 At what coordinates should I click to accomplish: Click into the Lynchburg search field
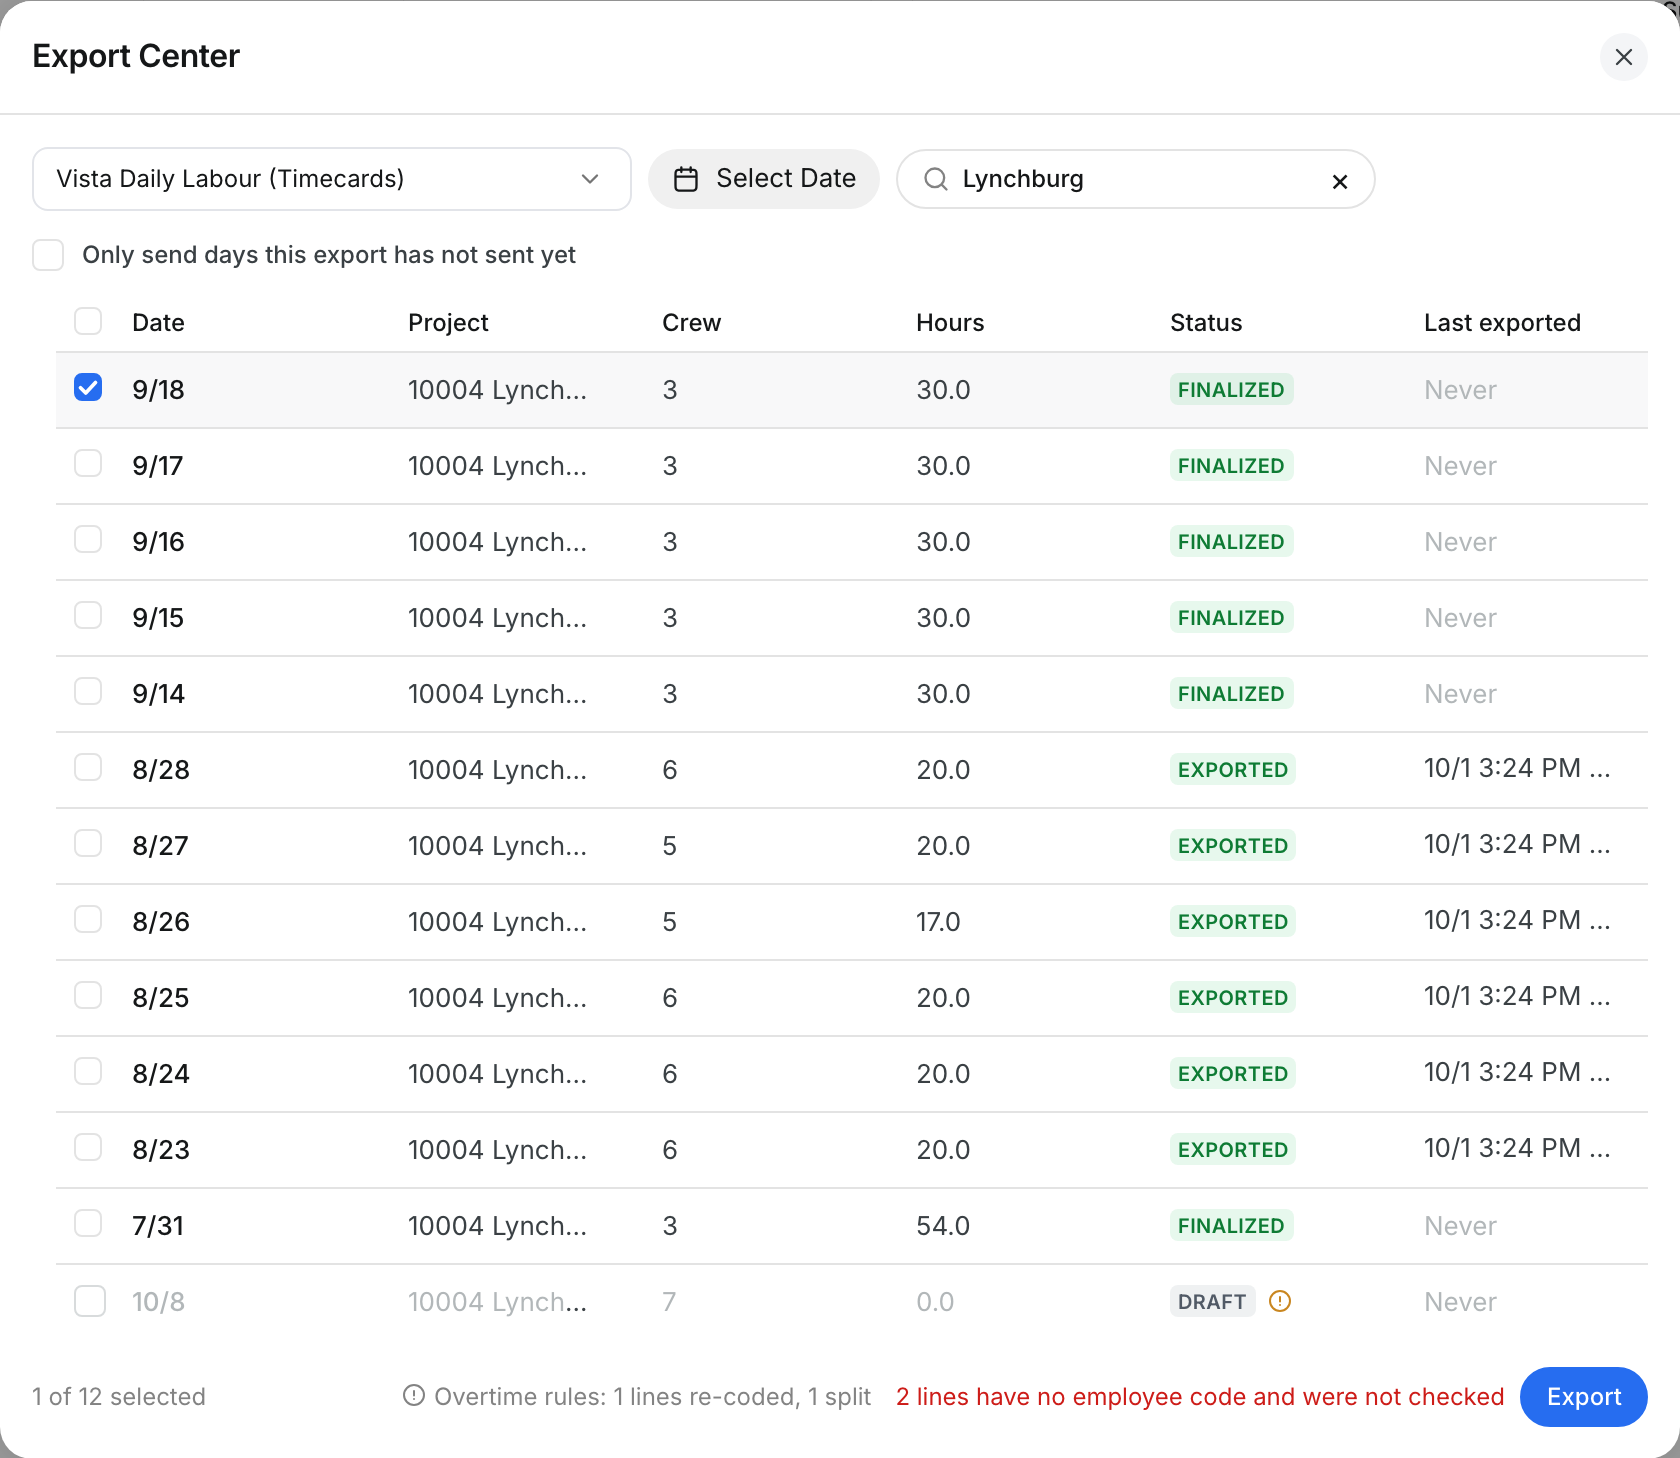coord(1135,179)
